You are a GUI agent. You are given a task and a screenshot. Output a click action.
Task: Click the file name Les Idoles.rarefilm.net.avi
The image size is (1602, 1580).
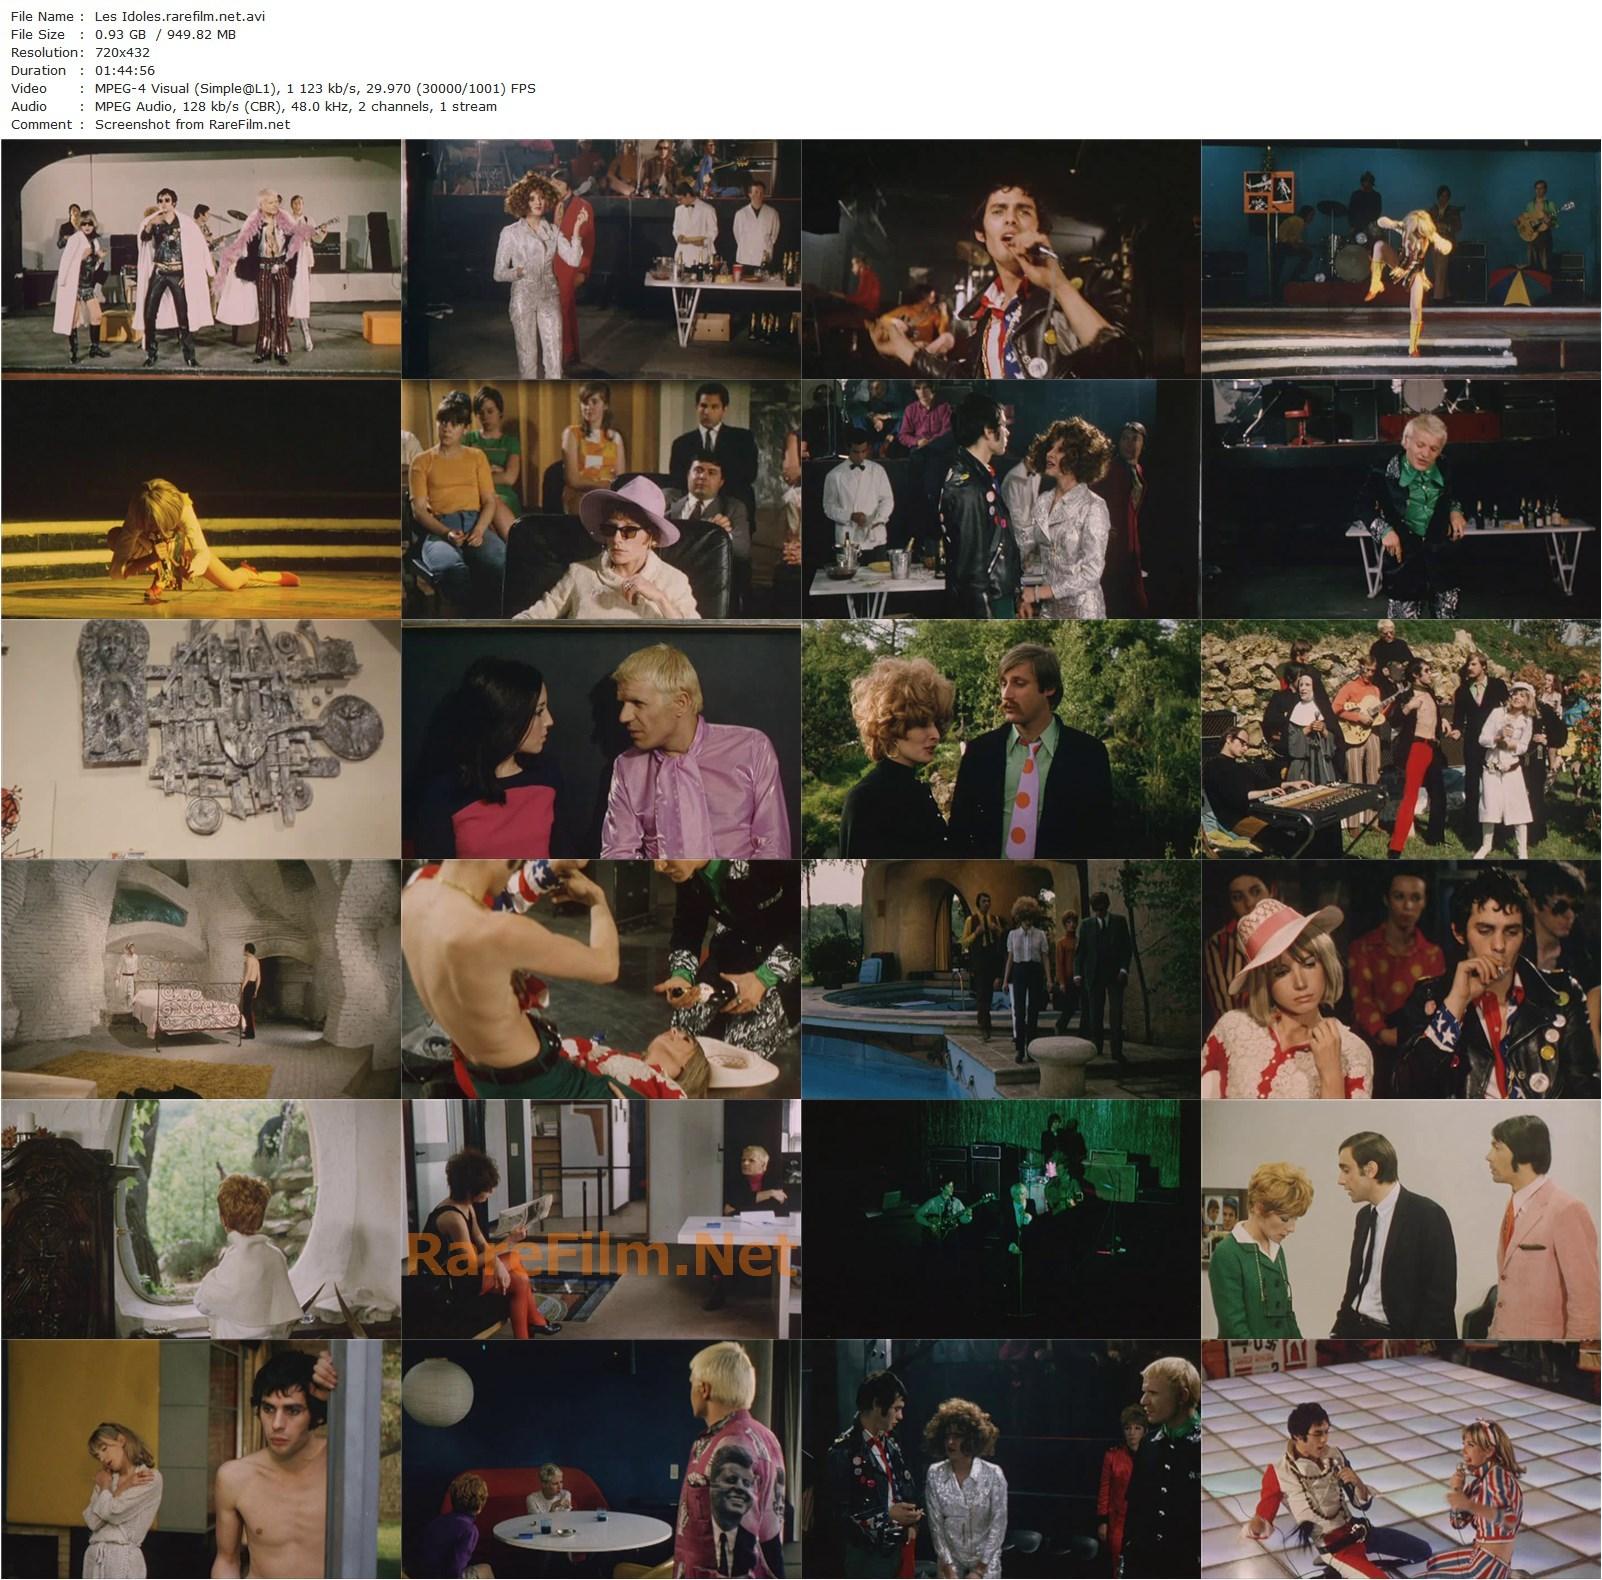pos(180,16)
